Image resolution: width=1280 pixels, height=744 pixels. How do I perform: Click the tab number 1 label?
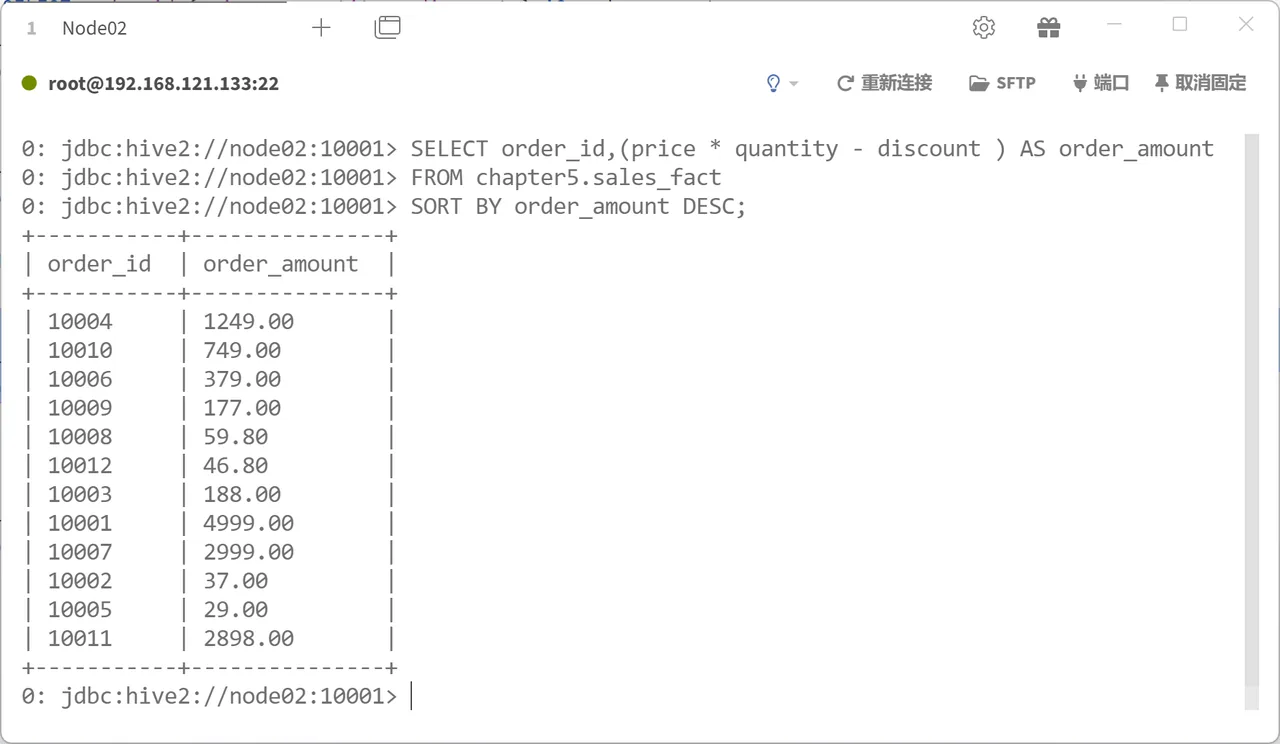coord(31,28)
